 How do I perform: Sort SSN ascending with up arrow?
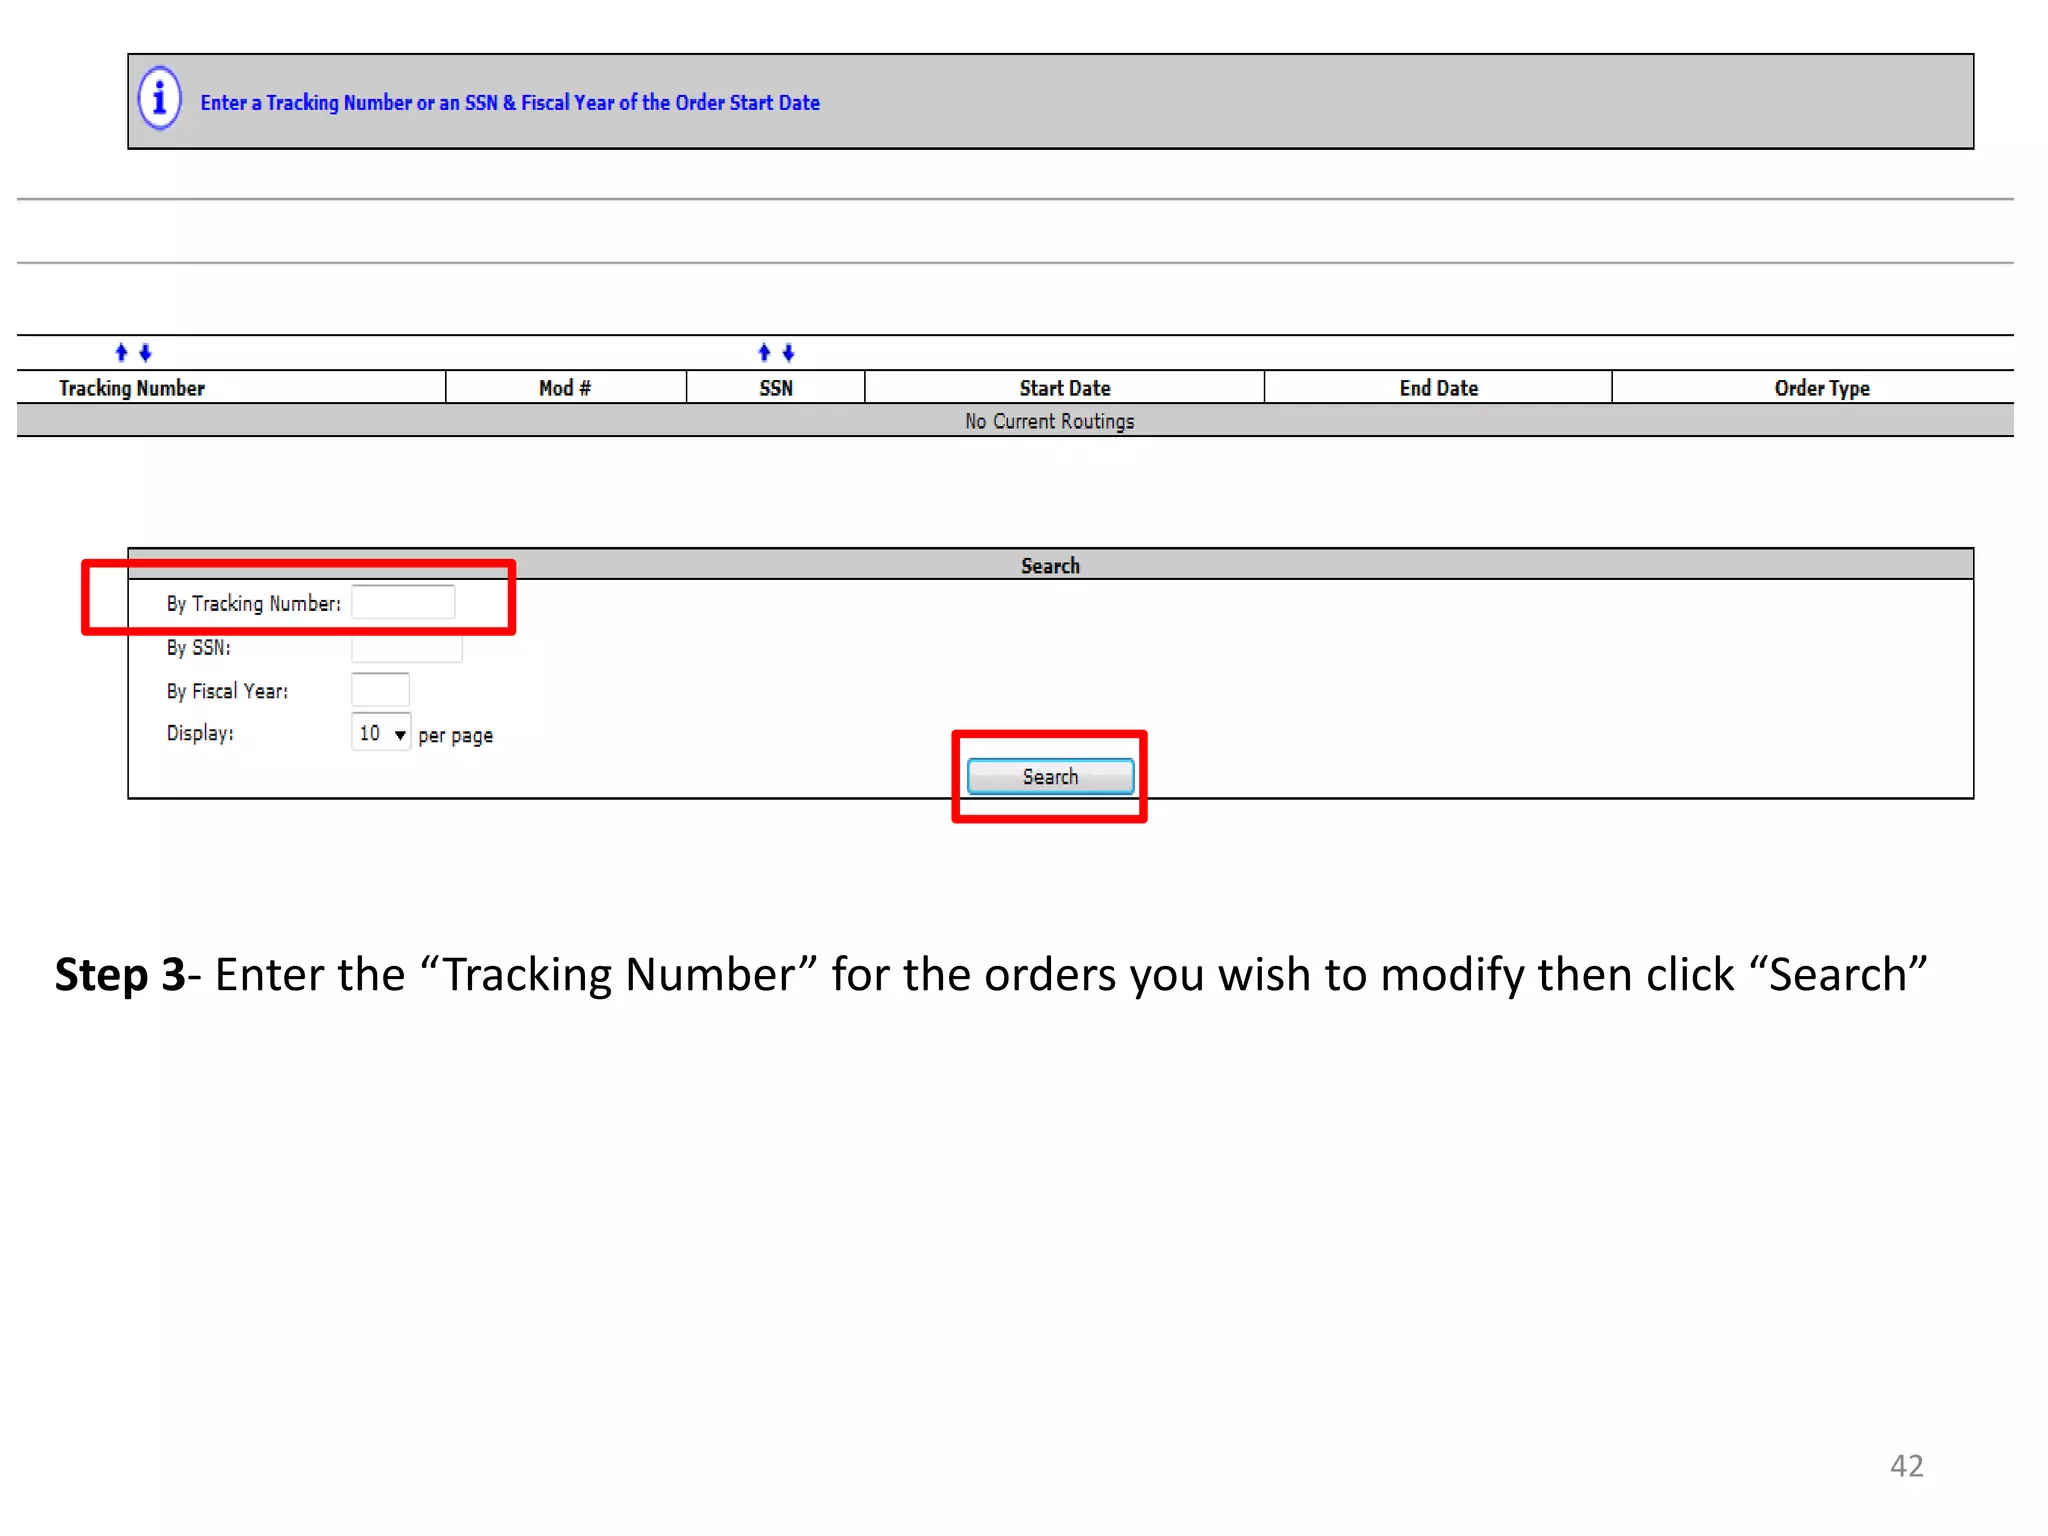coord(765,352)
